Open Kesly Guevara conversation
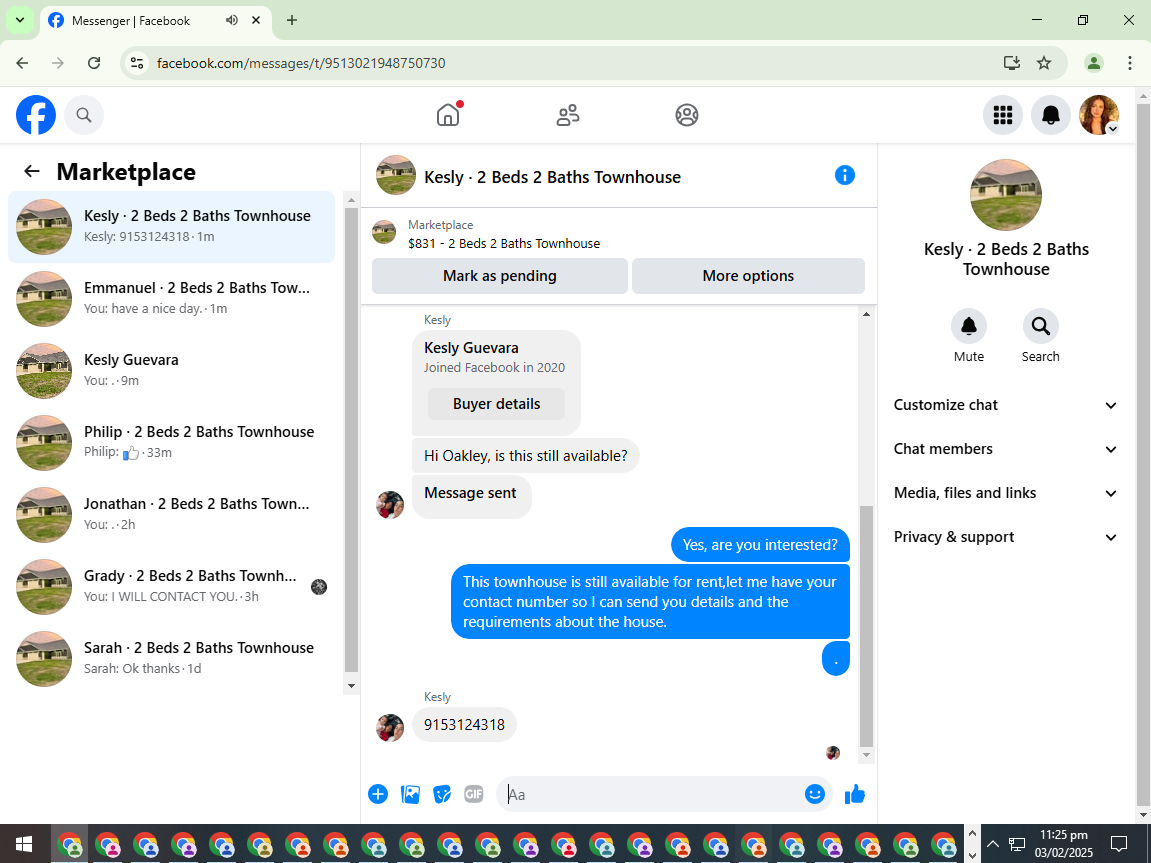Image resolution: width=1151 pixels, height=863 pixels. click(171, 371)
